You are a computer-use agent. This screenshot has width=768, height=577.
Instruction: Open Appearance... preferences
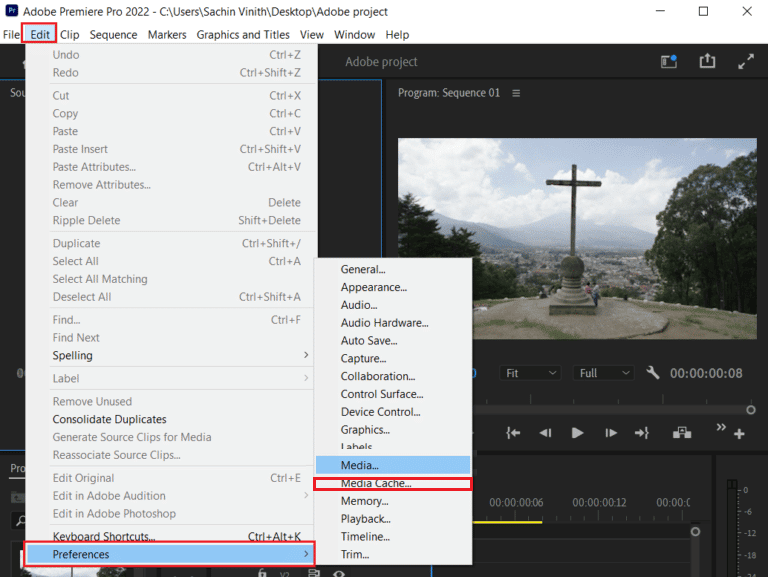coord(393,287)
